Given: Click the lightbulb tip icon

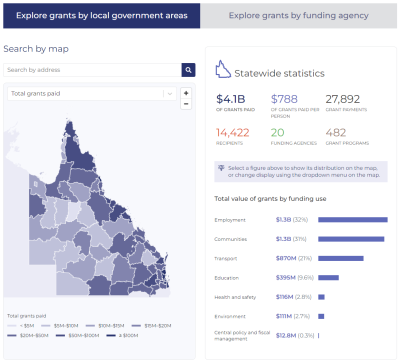Looking at the screenshot, I should [x=221, y=168].
